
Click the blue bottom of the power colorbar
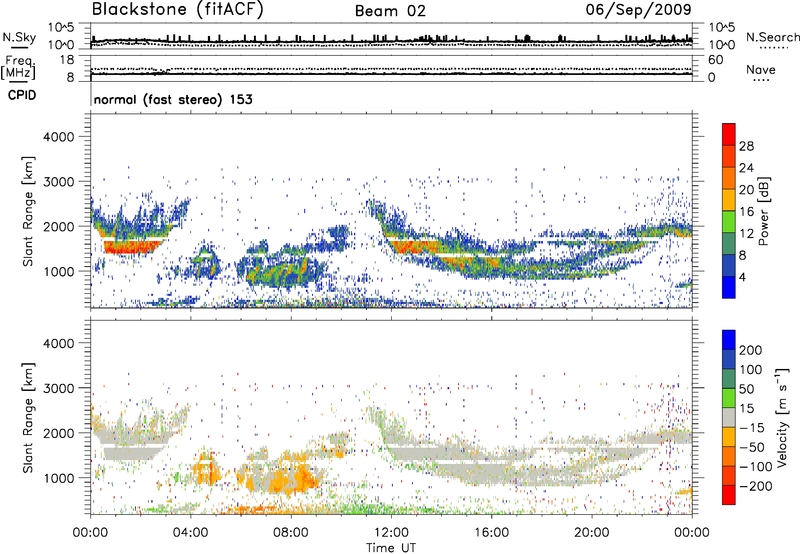(x=729, y=287)
